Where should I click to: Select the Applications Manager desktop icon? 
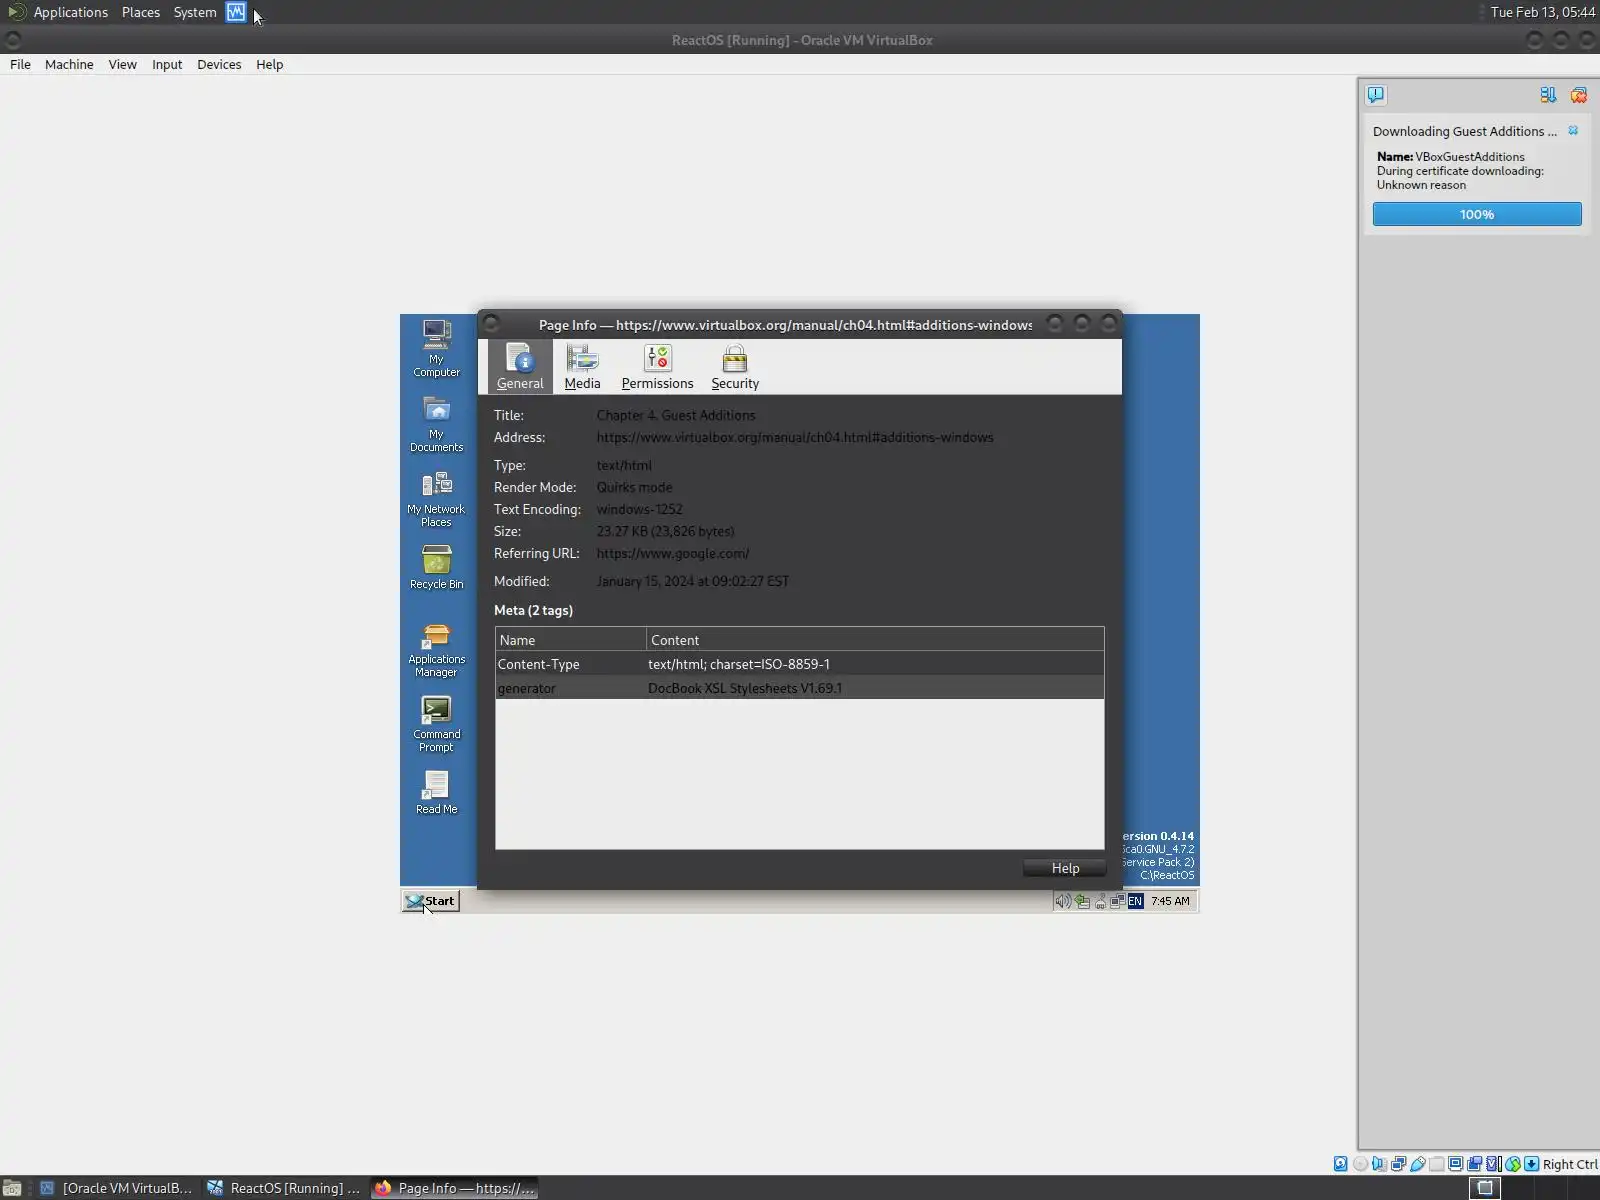click(437, 650)
